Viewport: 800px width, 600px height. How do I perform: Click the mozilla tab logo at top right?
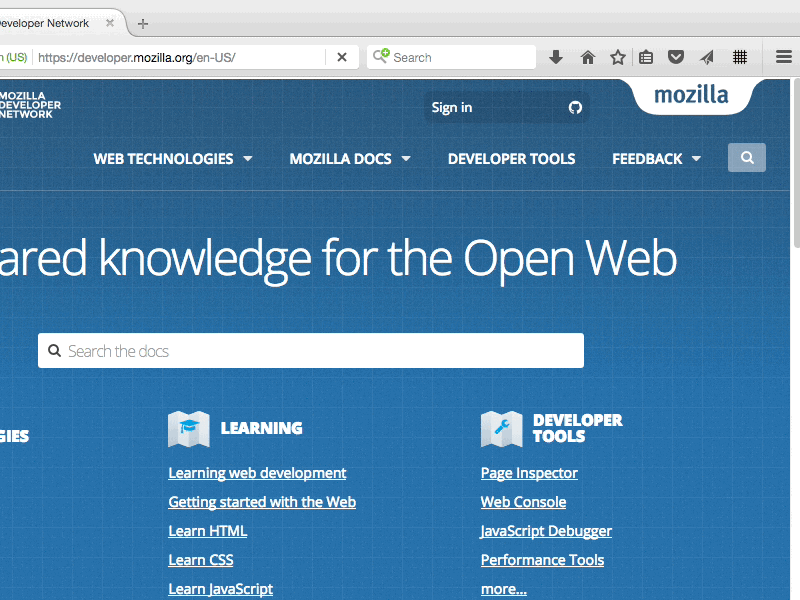tap(691, 95)
